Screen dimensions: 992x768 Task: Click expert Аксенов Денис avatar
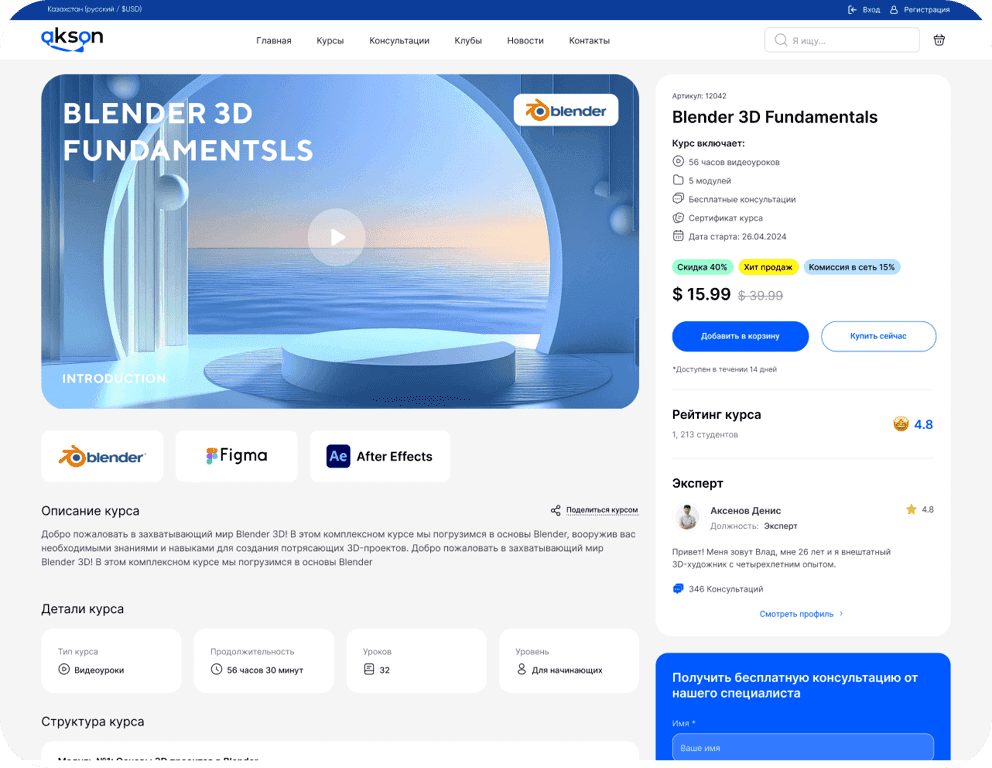[x=686, y=517]
